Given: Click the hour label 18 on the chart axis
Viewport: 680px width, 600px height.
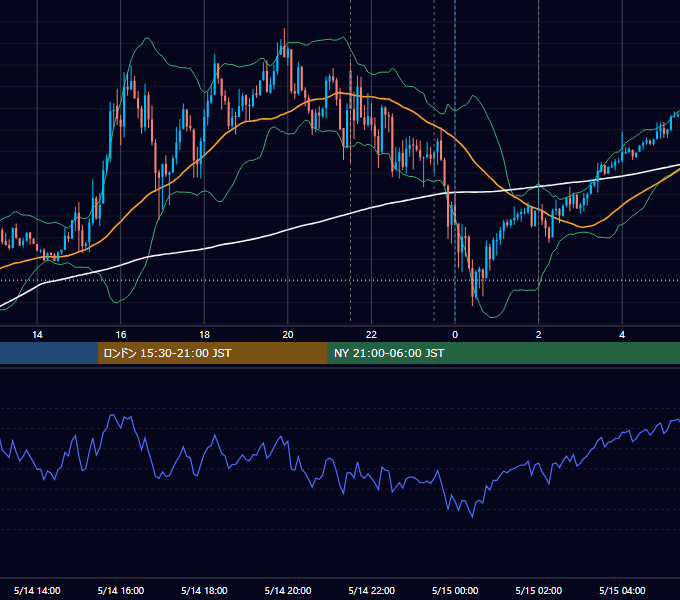Looking at the screenshot, I should click(204, 335).
